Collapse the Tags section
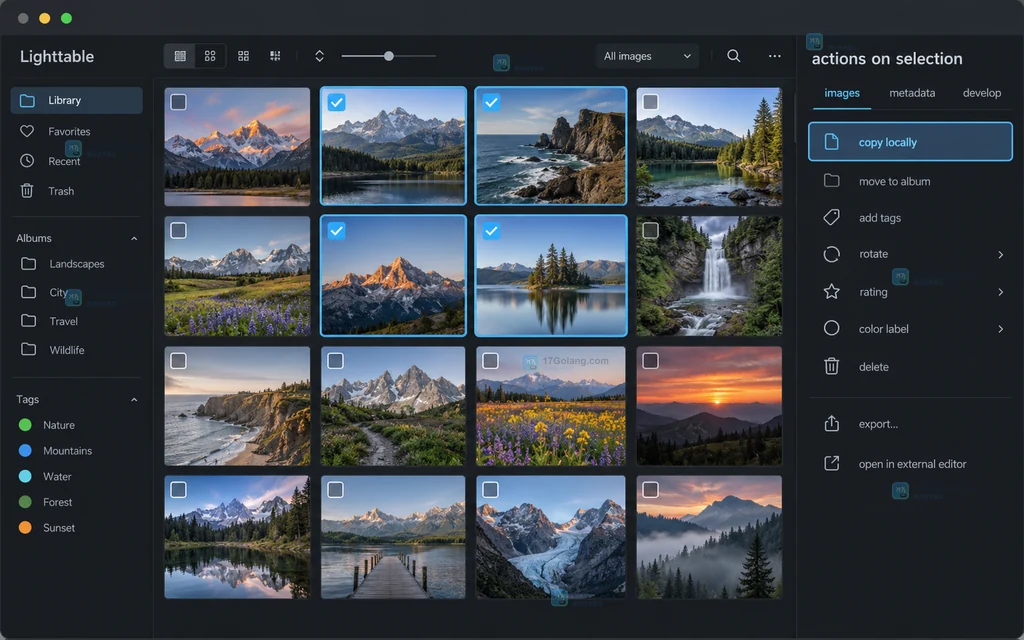 click(134, 400)
